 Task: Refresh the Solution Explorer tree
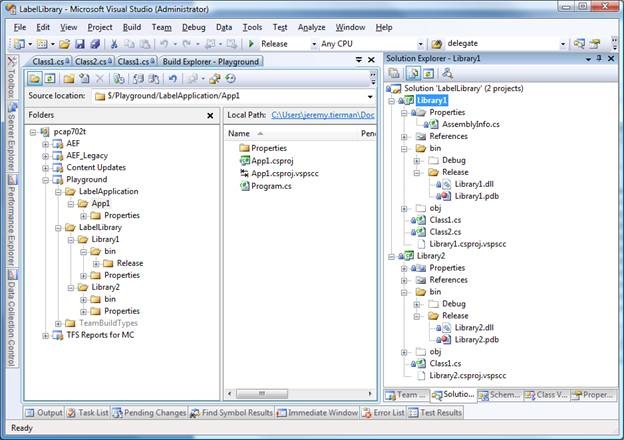428,73
